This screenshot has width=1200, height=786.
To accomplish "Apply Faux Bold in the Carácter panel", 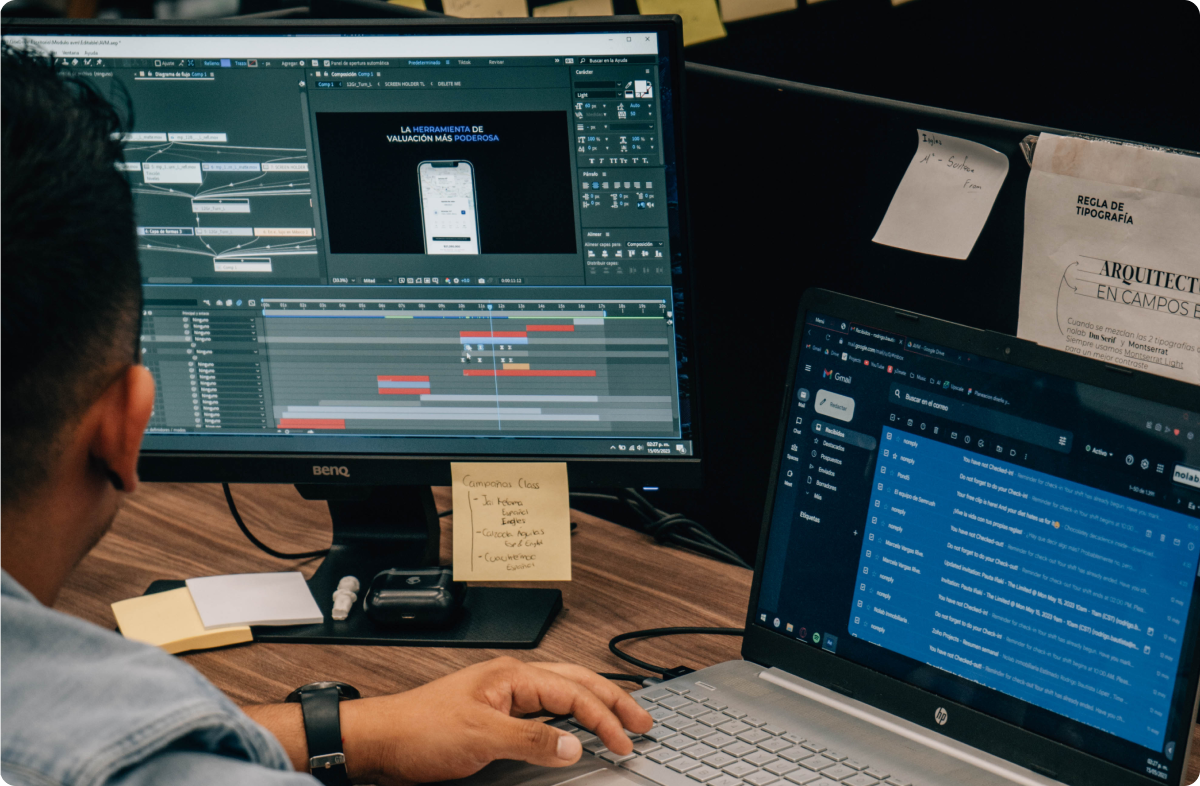I will click(x=594, y=159).
